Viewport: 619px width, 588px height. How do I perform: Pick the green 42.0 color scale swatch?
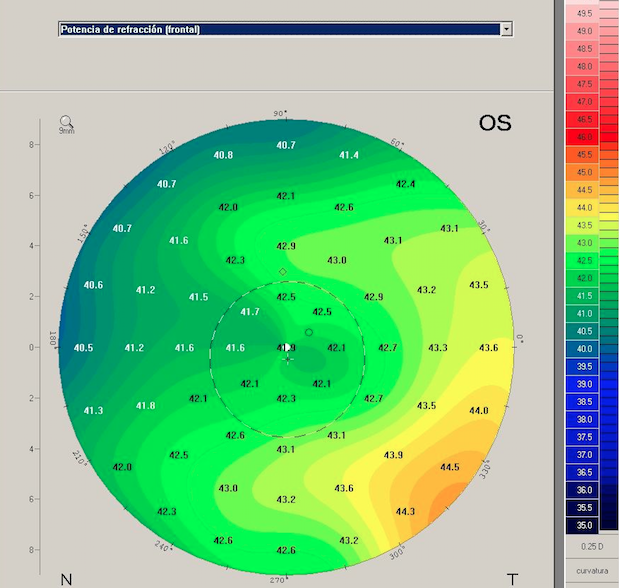pyautogui.click(x=585, y=278)
